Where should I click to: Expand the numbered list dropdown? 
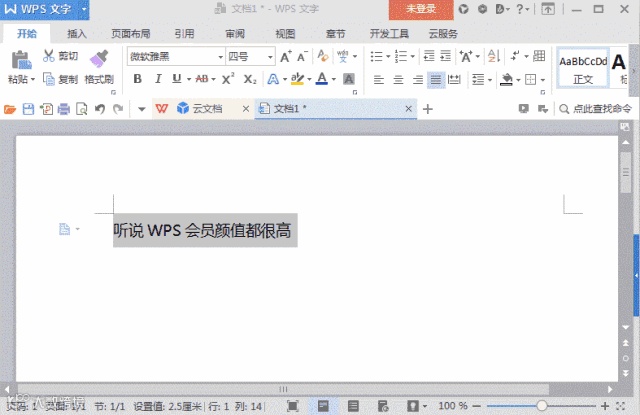pyautogui.click(x=413, y=56)
